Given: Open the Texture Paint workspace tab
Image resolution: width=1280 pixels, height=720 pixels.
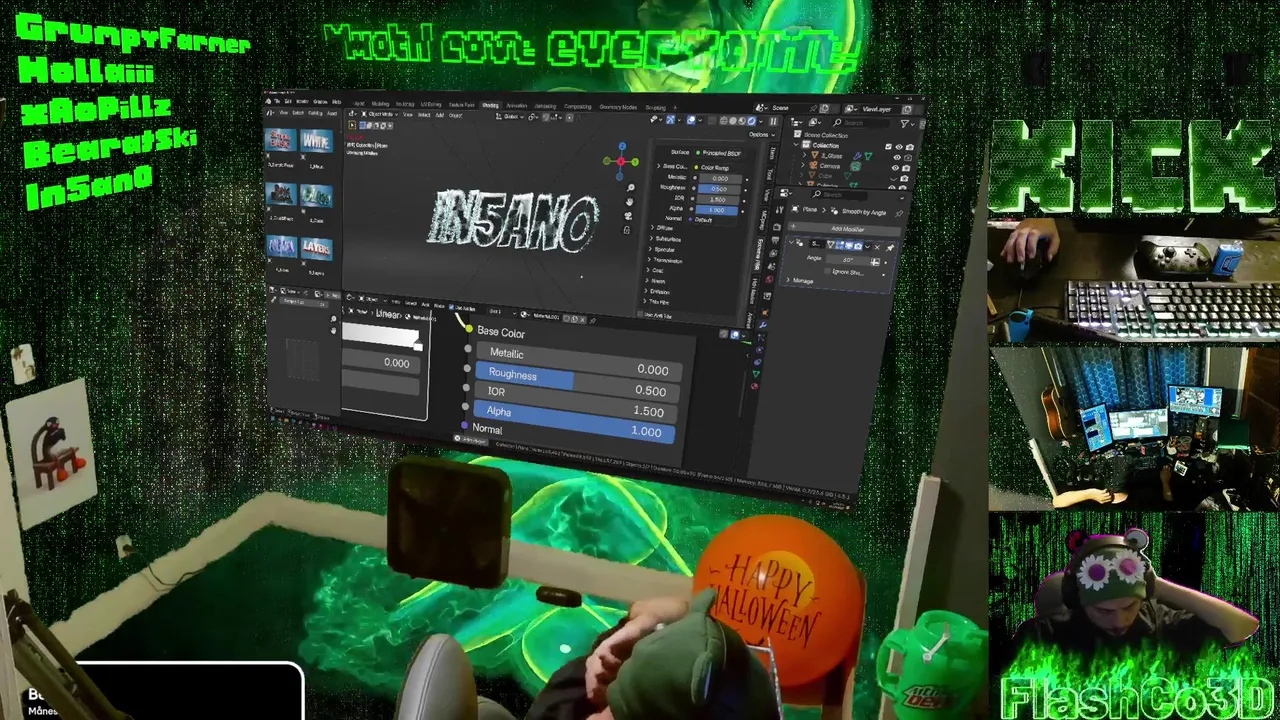Looking at the screenshot, I should [x=461, y=104].
